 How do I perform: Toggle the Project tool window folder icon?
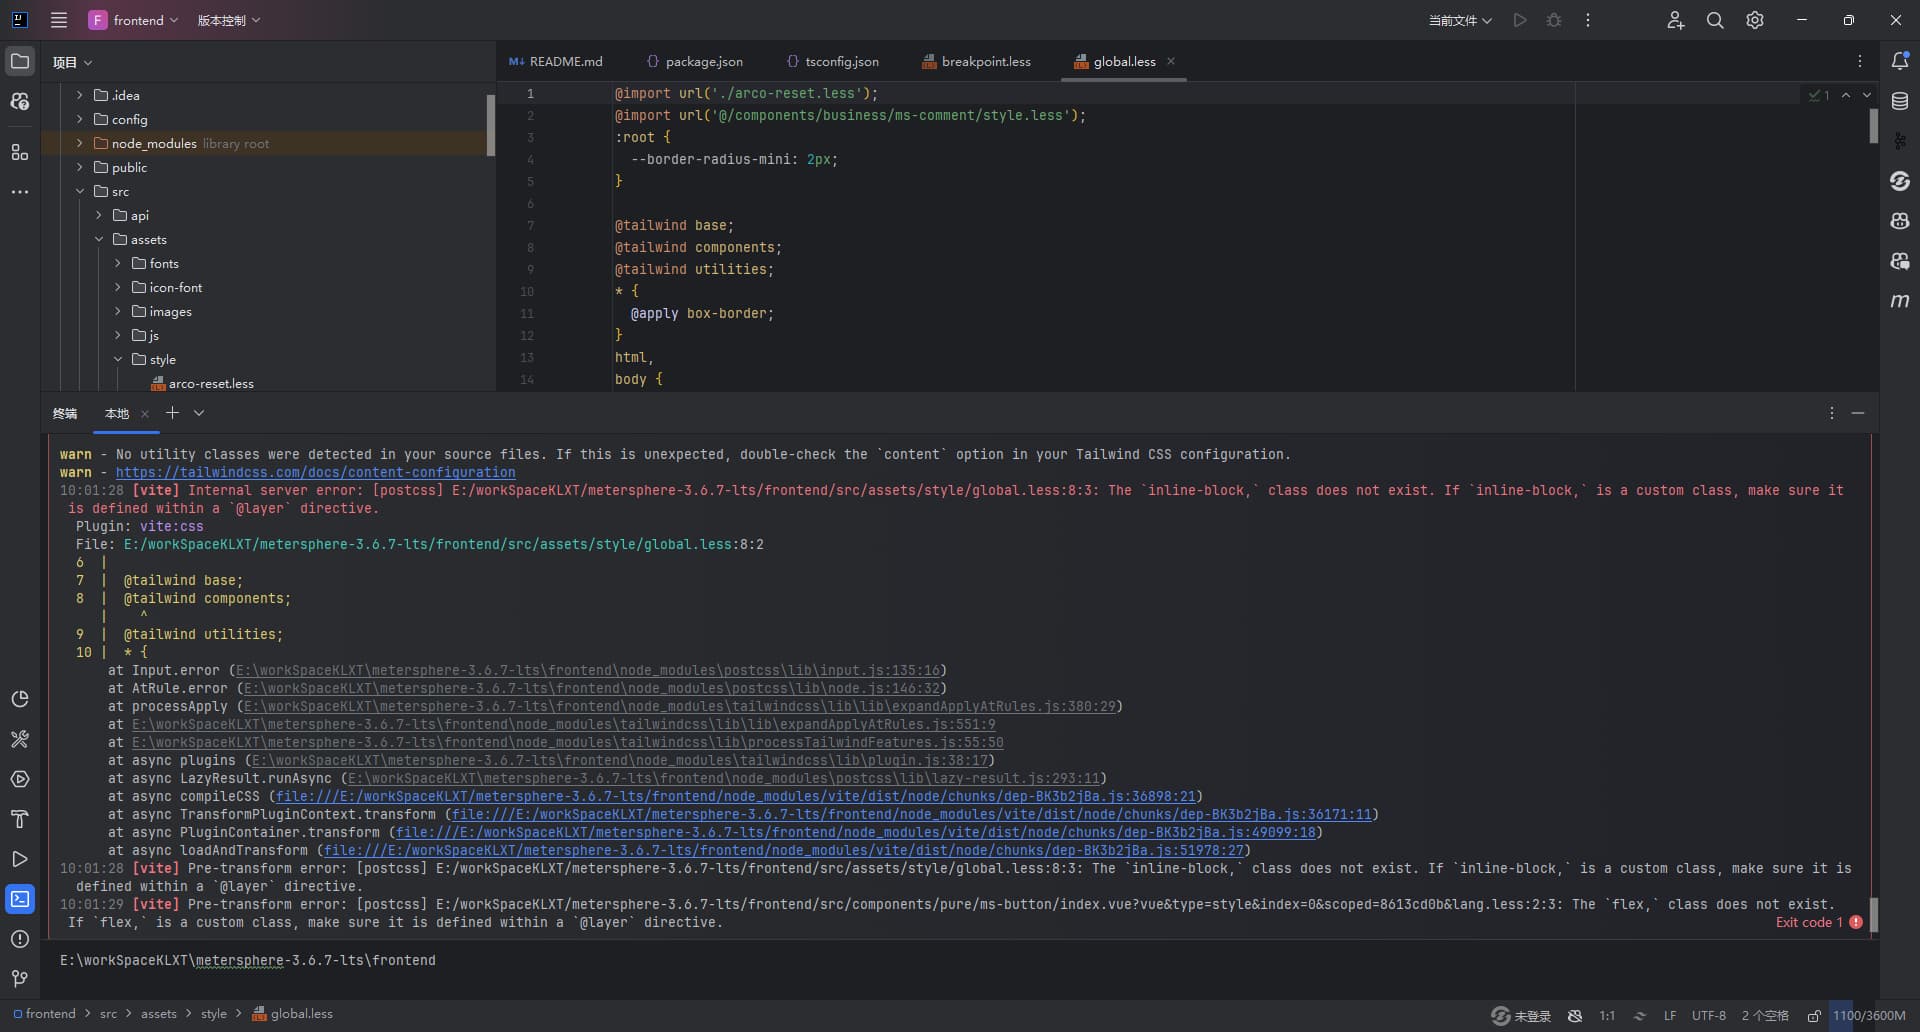(x=20, y=61)
